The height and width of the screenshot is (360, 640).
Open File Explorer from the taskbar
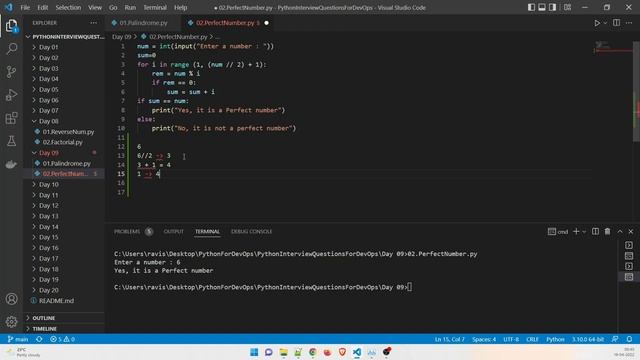(283, 352)
